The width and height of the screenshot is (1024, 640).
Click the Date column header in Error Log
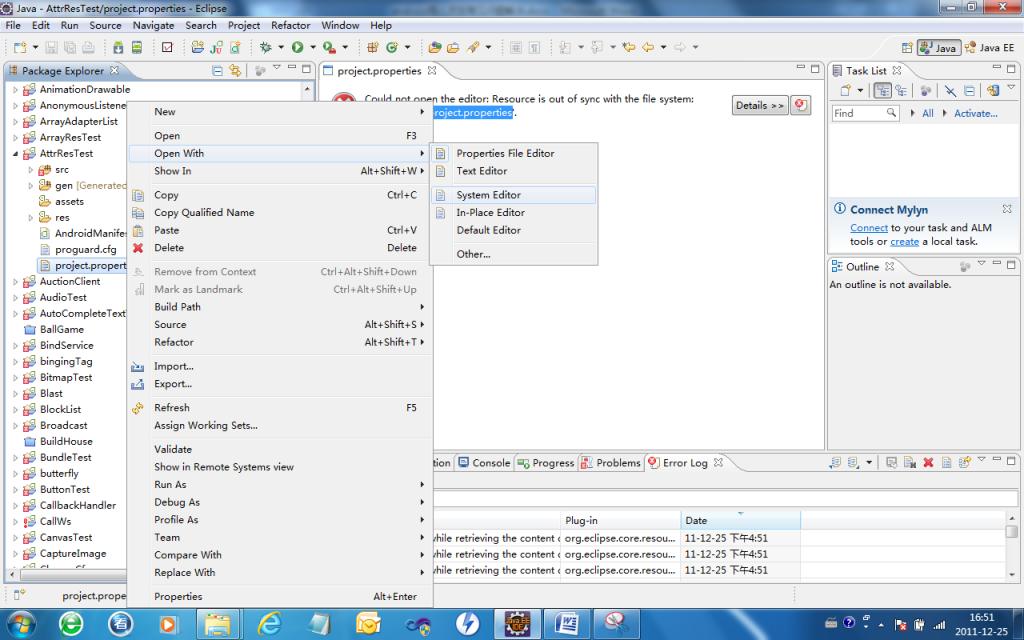coord(740,520)
